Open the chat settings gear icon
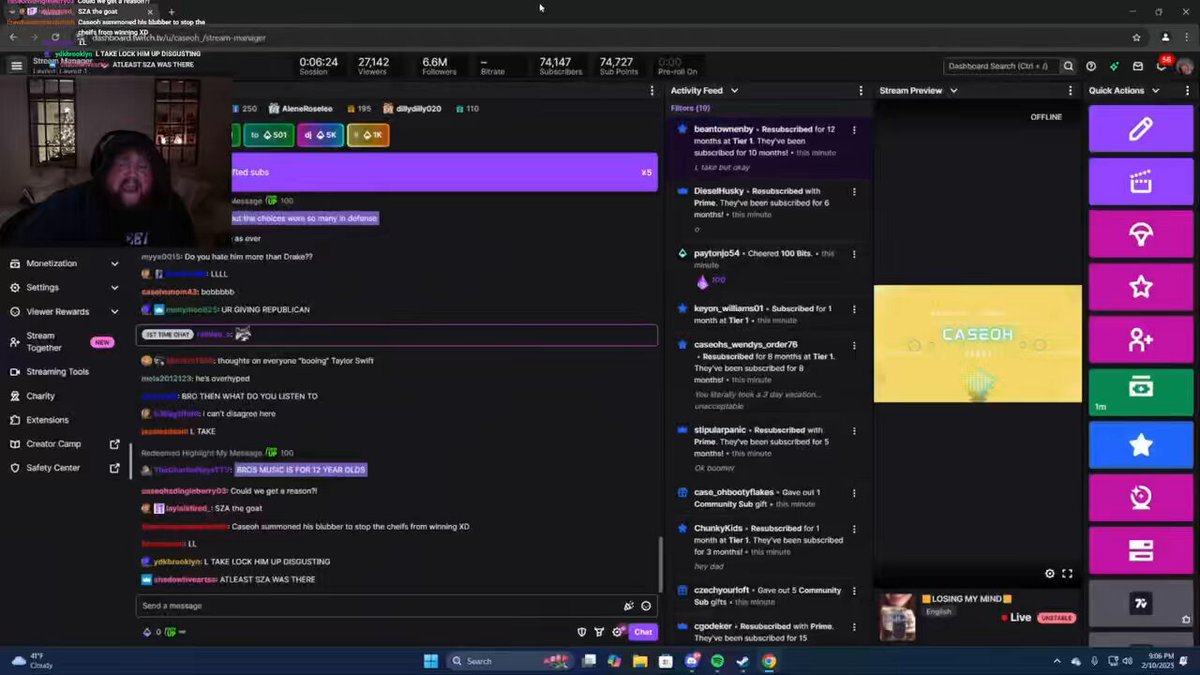This screenshot has width=1200, height=675. (x=618, y=632)
